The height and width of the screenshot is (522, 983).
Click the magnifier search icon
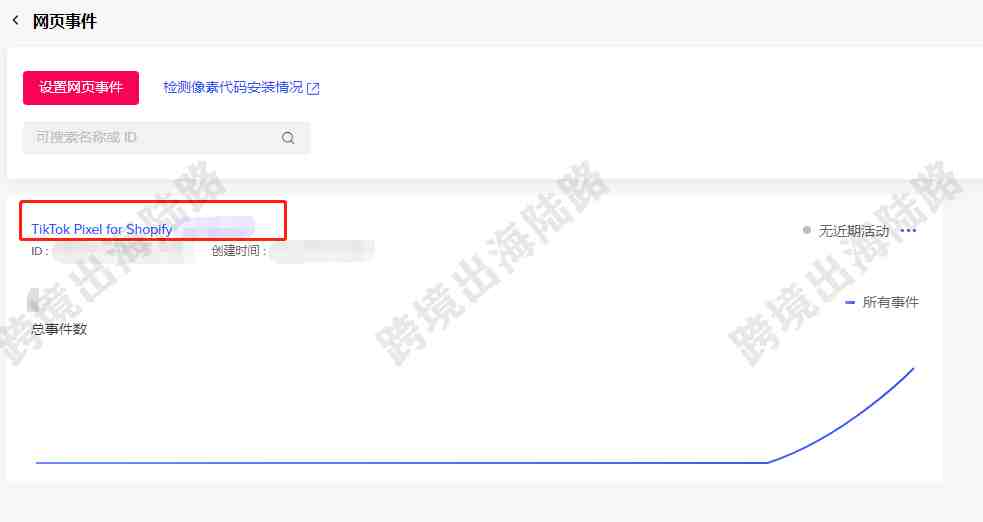288,137
